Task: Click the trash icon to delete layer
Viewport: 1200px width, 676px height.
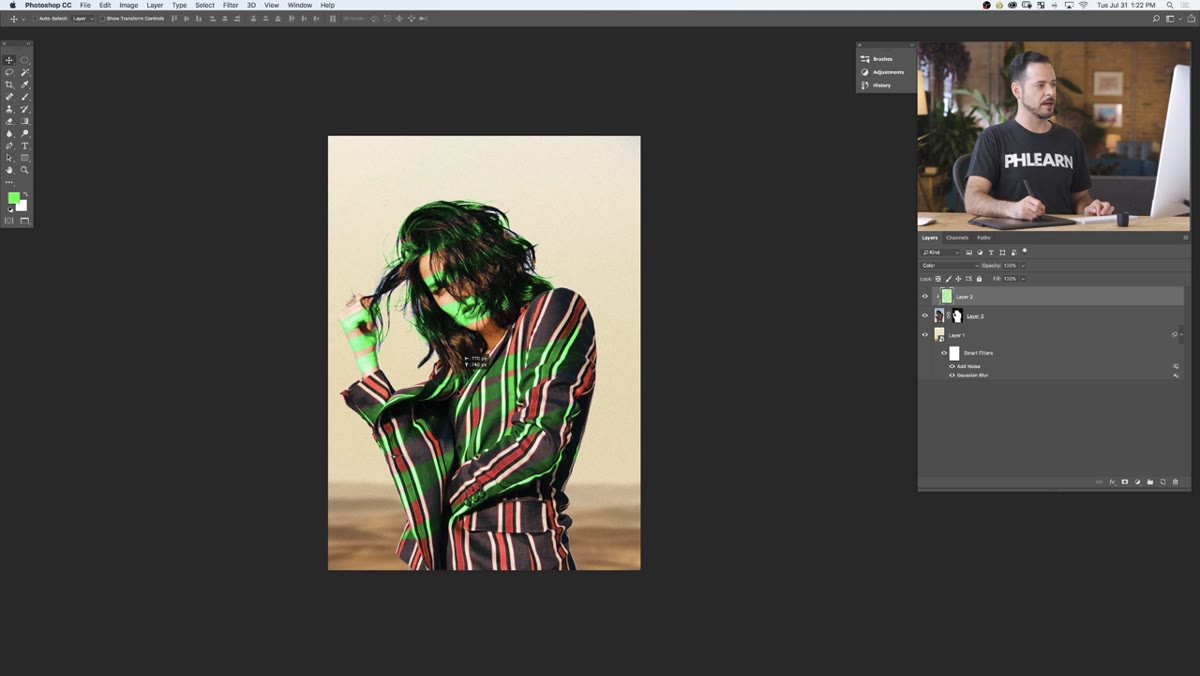Action: (x=1175, y=482)
